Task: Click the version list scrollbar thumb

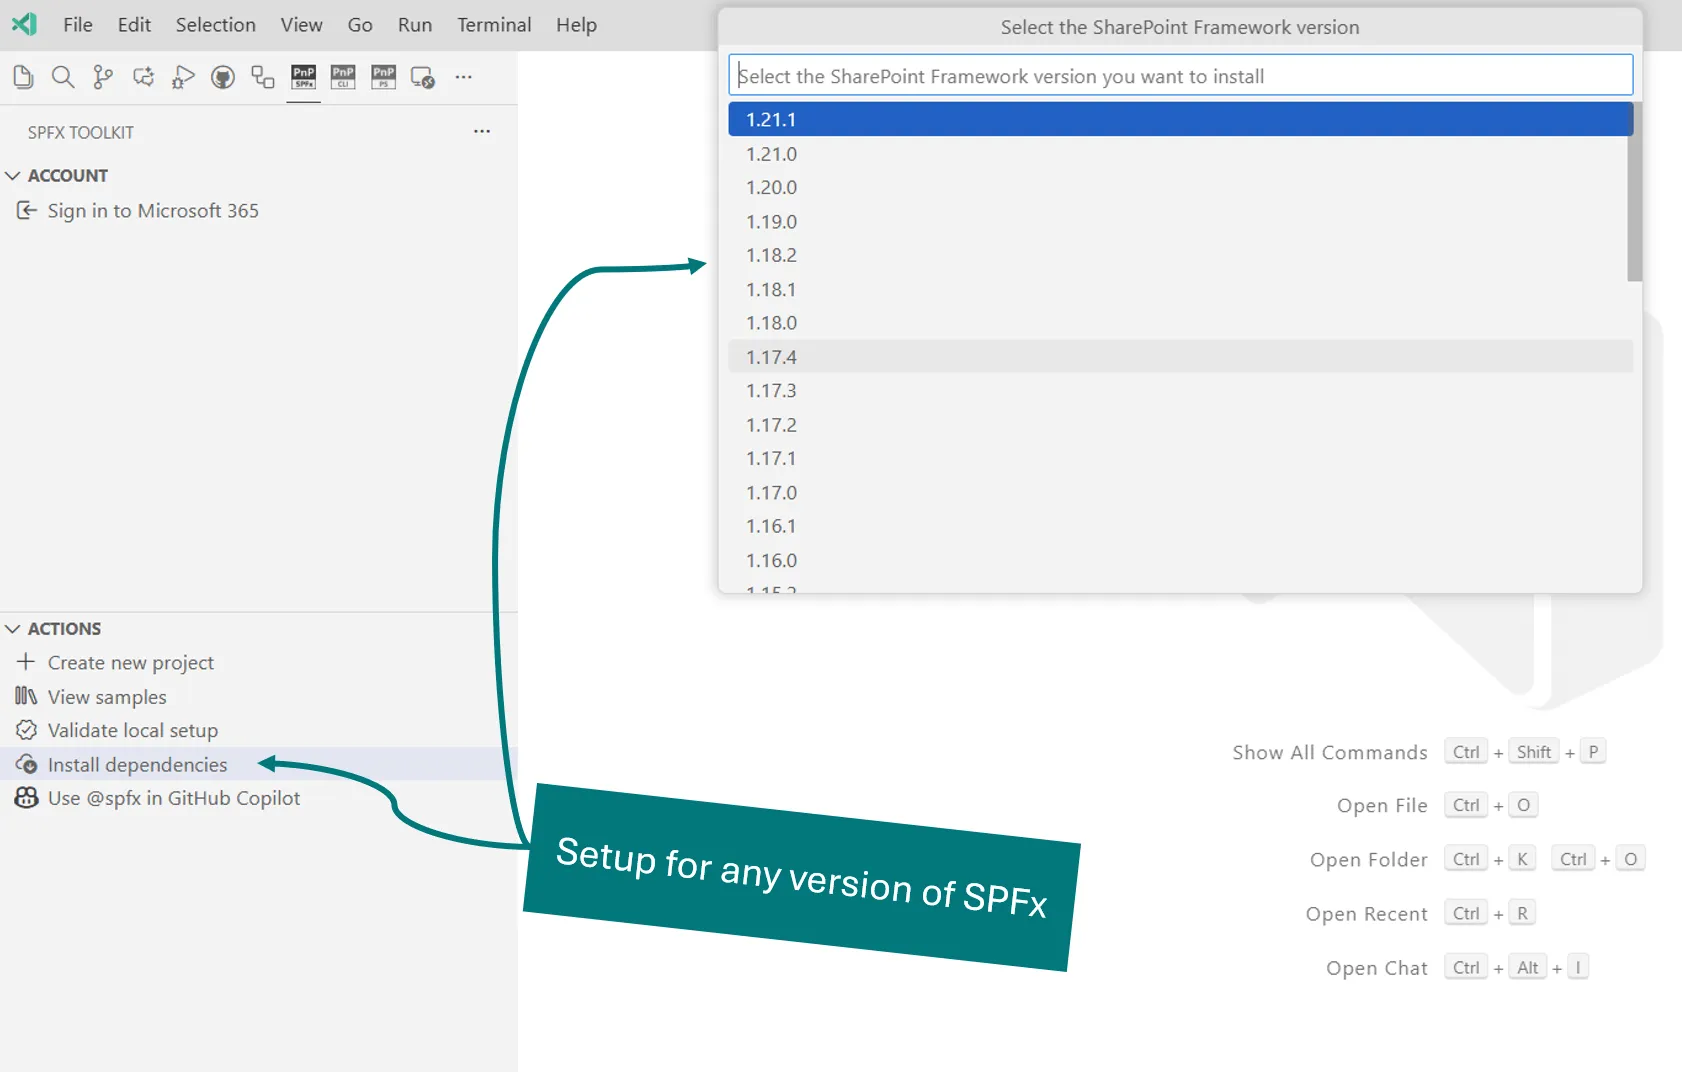Action: [x=1634, y=192]
